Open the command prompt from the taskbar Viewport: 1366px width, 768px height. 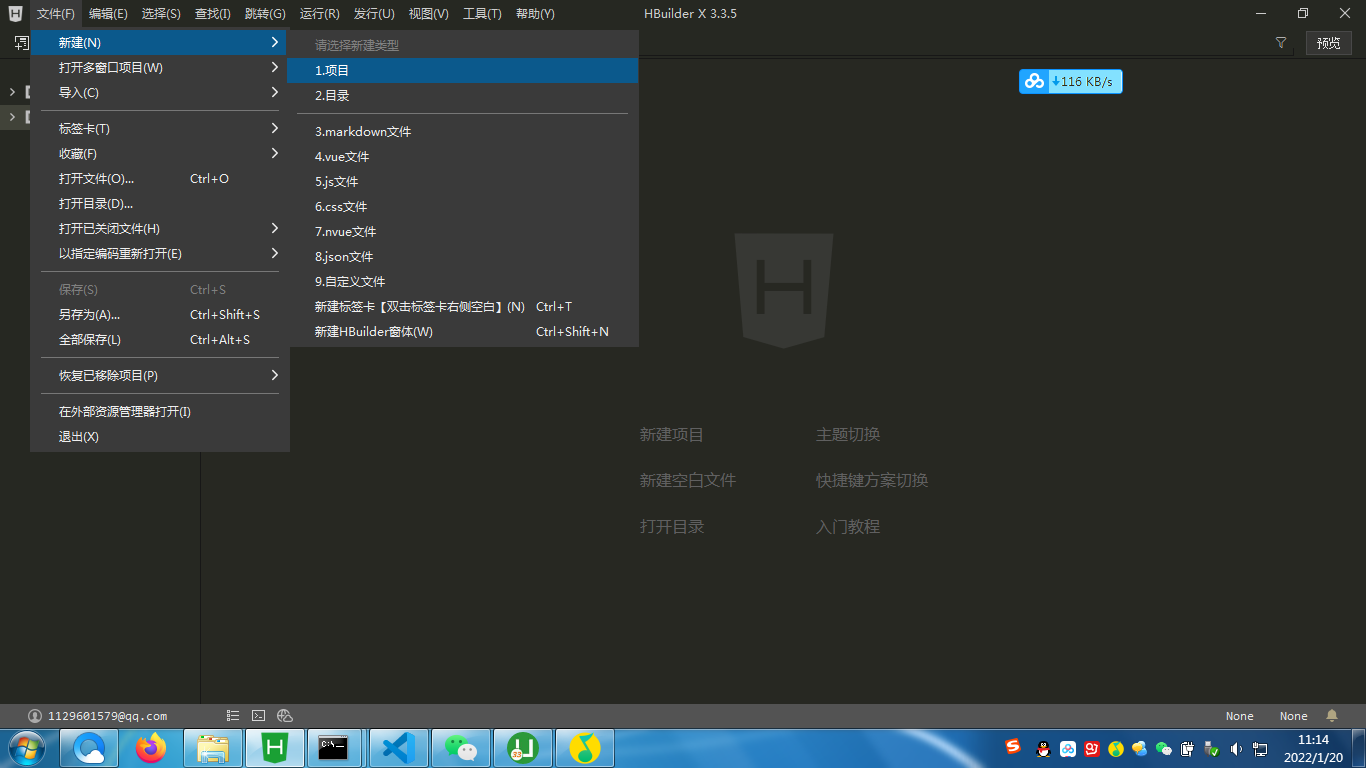coord(337,748)
